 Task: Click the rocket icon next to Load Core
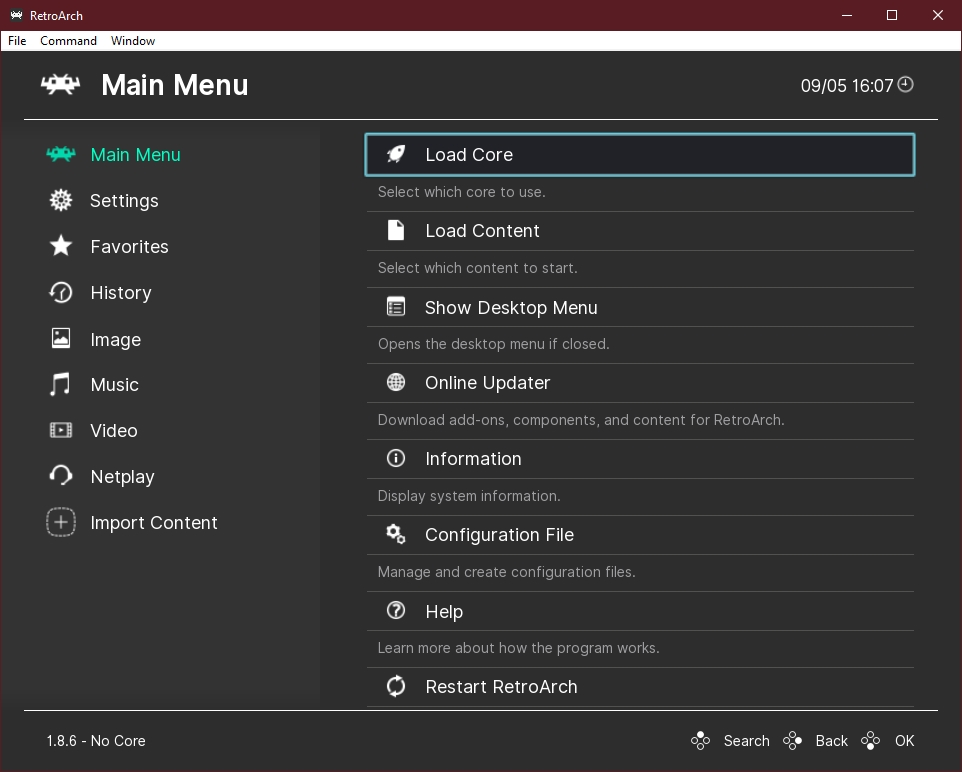click(396, 154)
